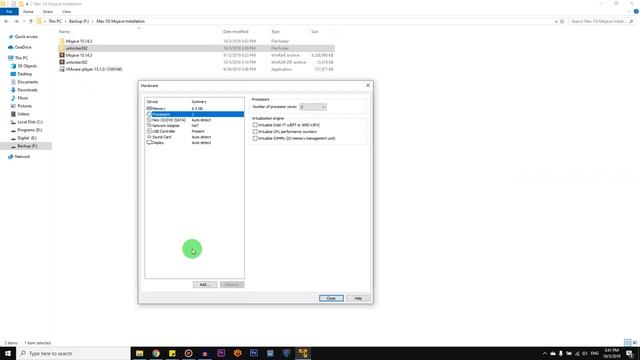The width and height of the screenshot is (640, 360).
Task: Switch to details view layout icon
Action: tap(627, 342)
